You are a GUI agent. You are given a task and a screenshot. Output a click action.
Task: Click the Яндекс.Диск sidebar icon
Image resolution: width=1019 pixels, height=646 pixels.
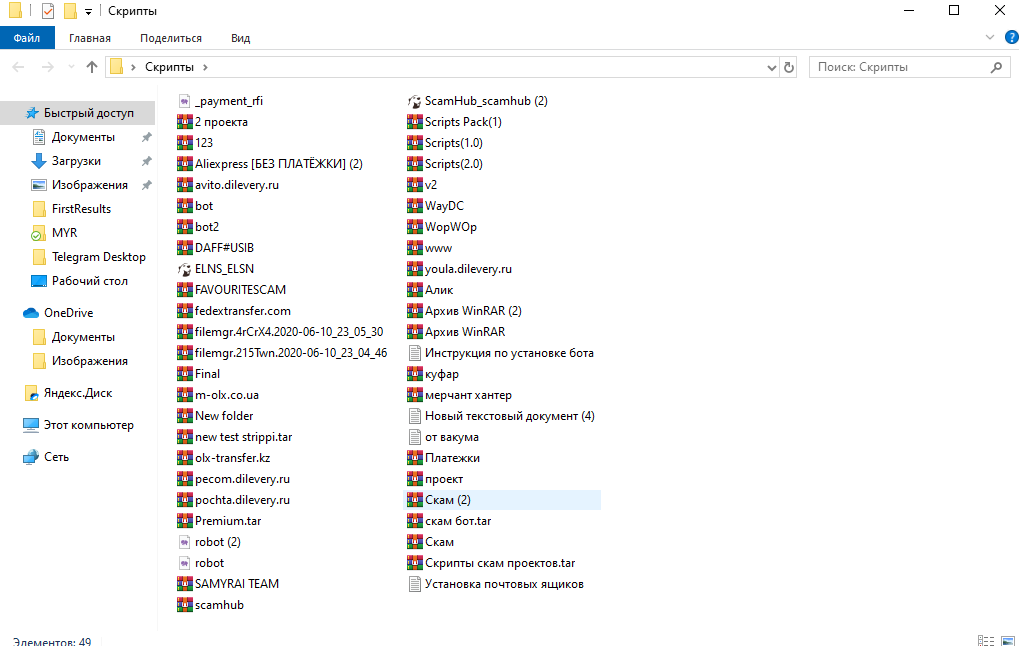click(32, 393)
